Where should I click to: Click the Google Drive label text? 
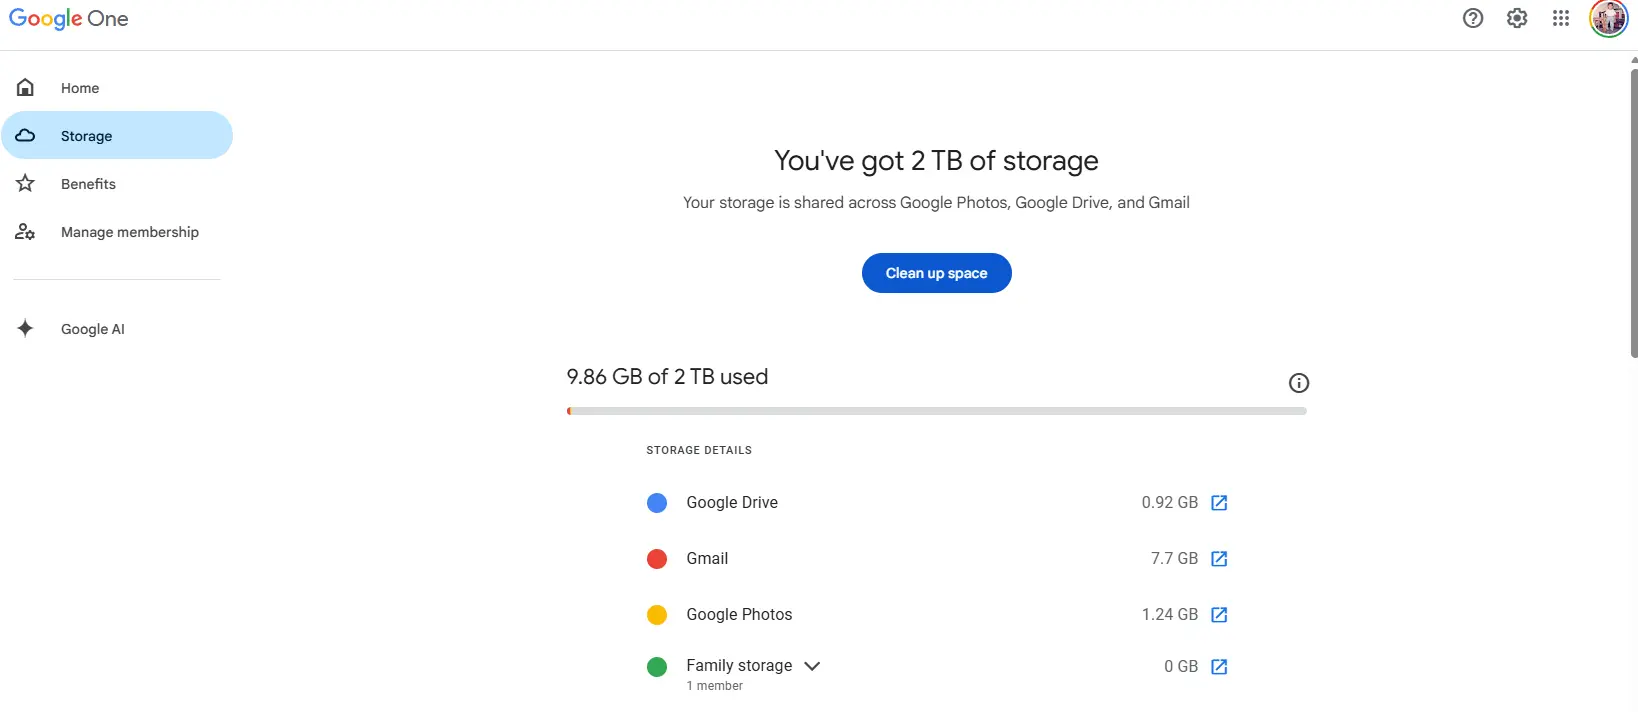732,503
